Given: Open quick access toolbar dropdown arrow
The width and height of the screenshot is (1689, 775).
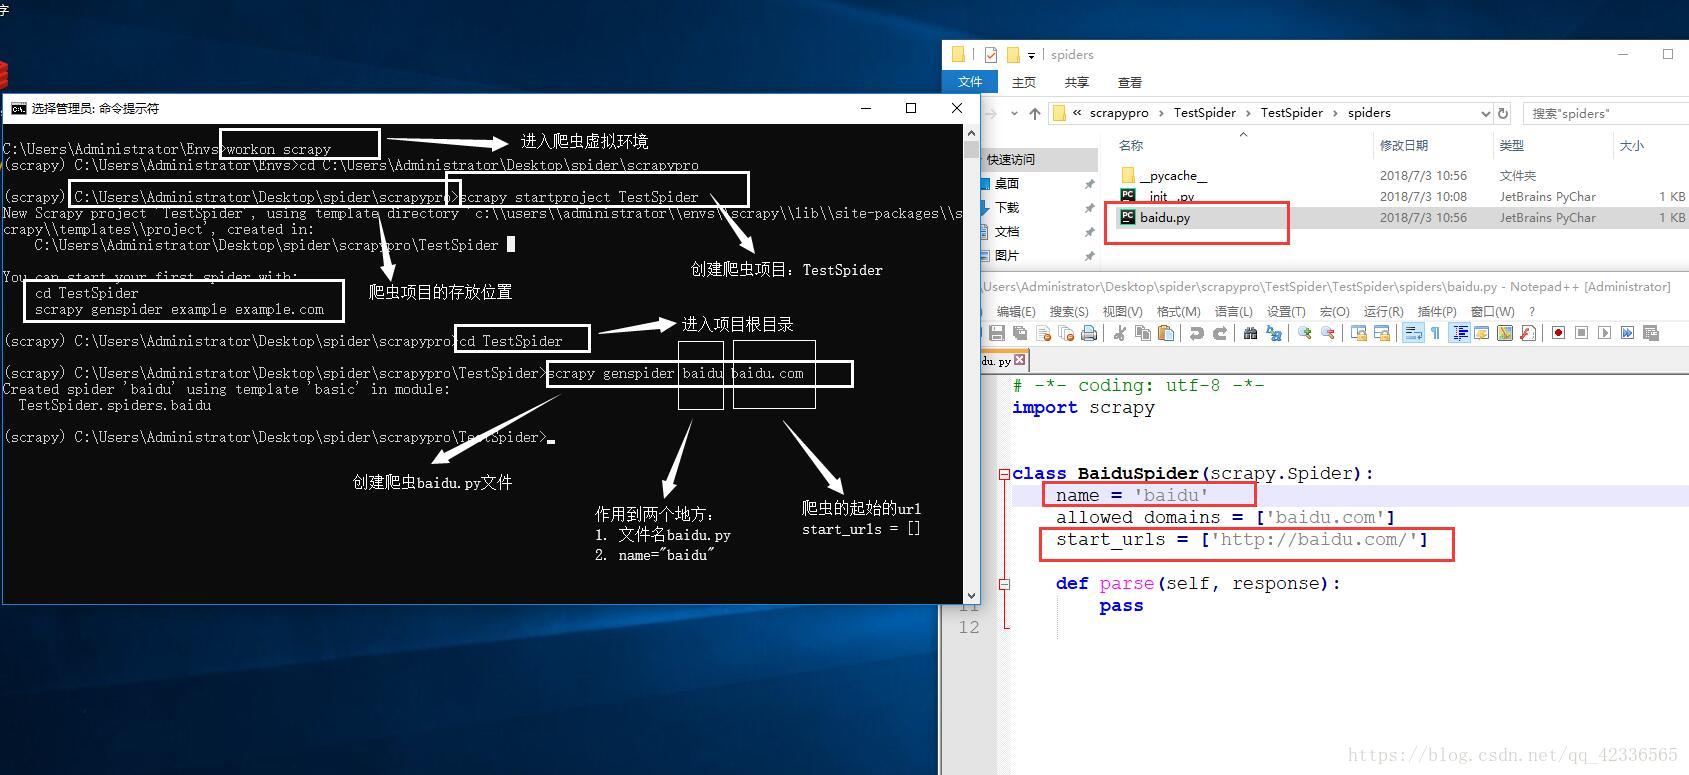Looking at the screenshot, I should coord(1031,55).
